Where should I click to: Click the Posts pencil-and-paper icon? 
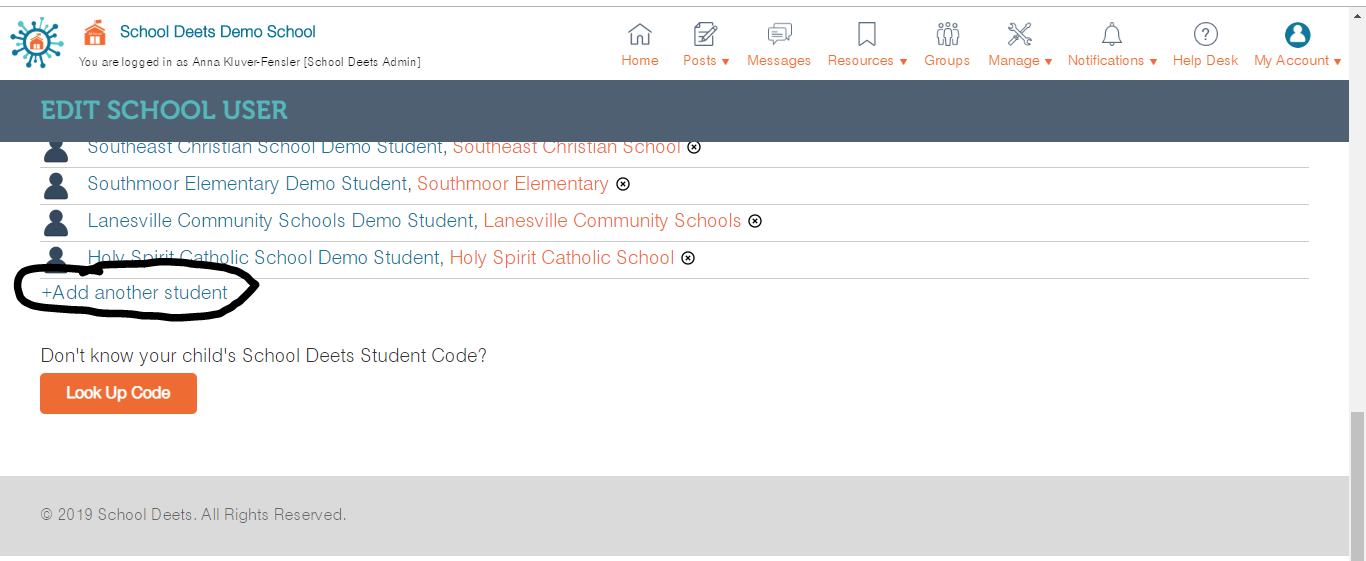705,34
